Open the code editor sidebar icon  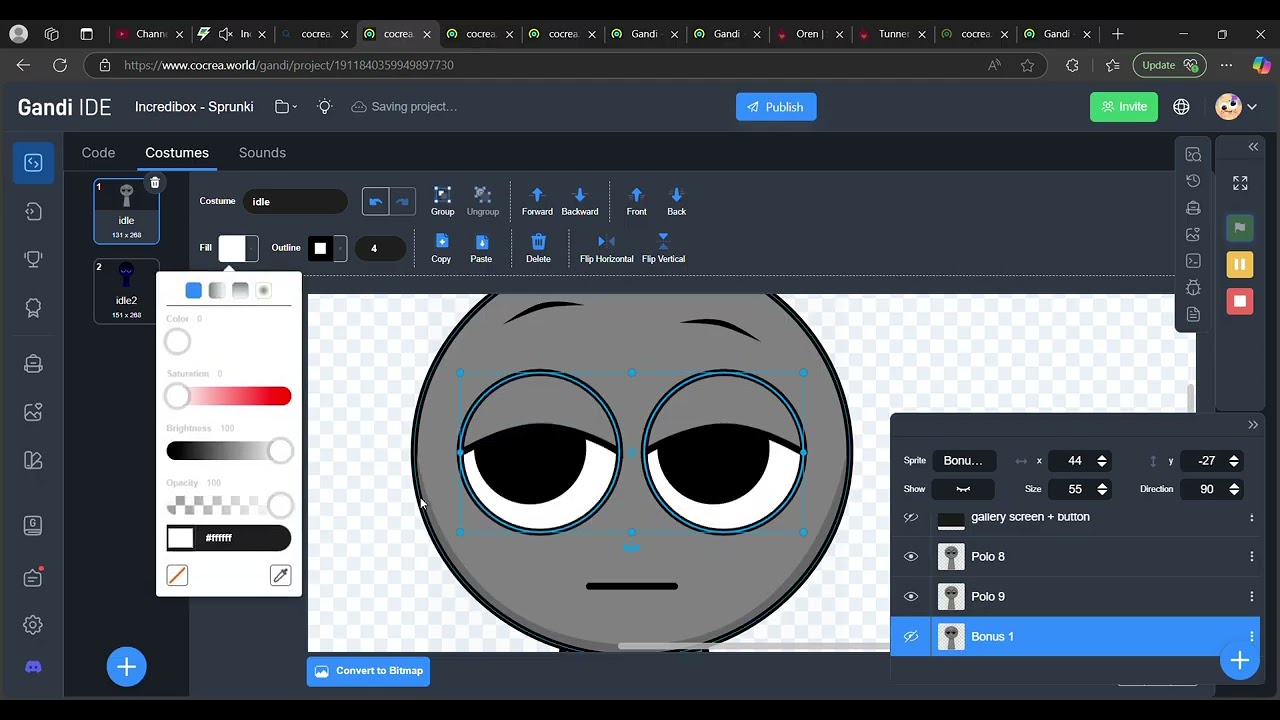pyautogui.click(x=33, y=163)
